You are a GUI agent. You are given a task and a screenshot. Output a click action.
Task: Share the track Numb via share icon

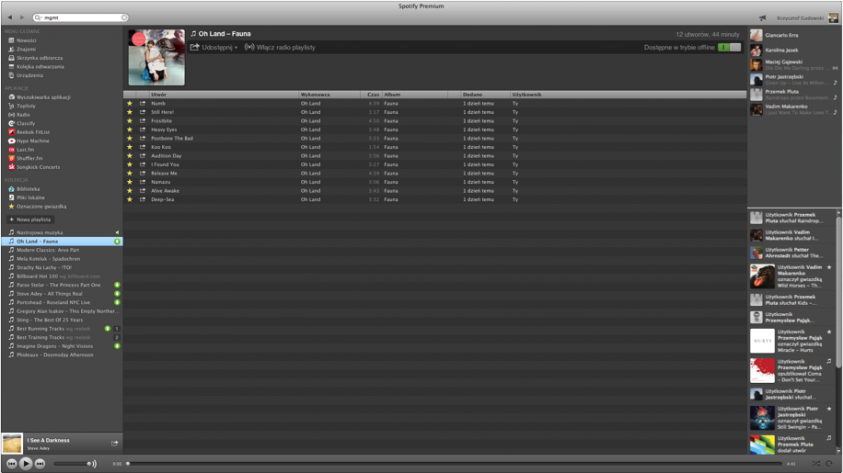tap(142, 103)
